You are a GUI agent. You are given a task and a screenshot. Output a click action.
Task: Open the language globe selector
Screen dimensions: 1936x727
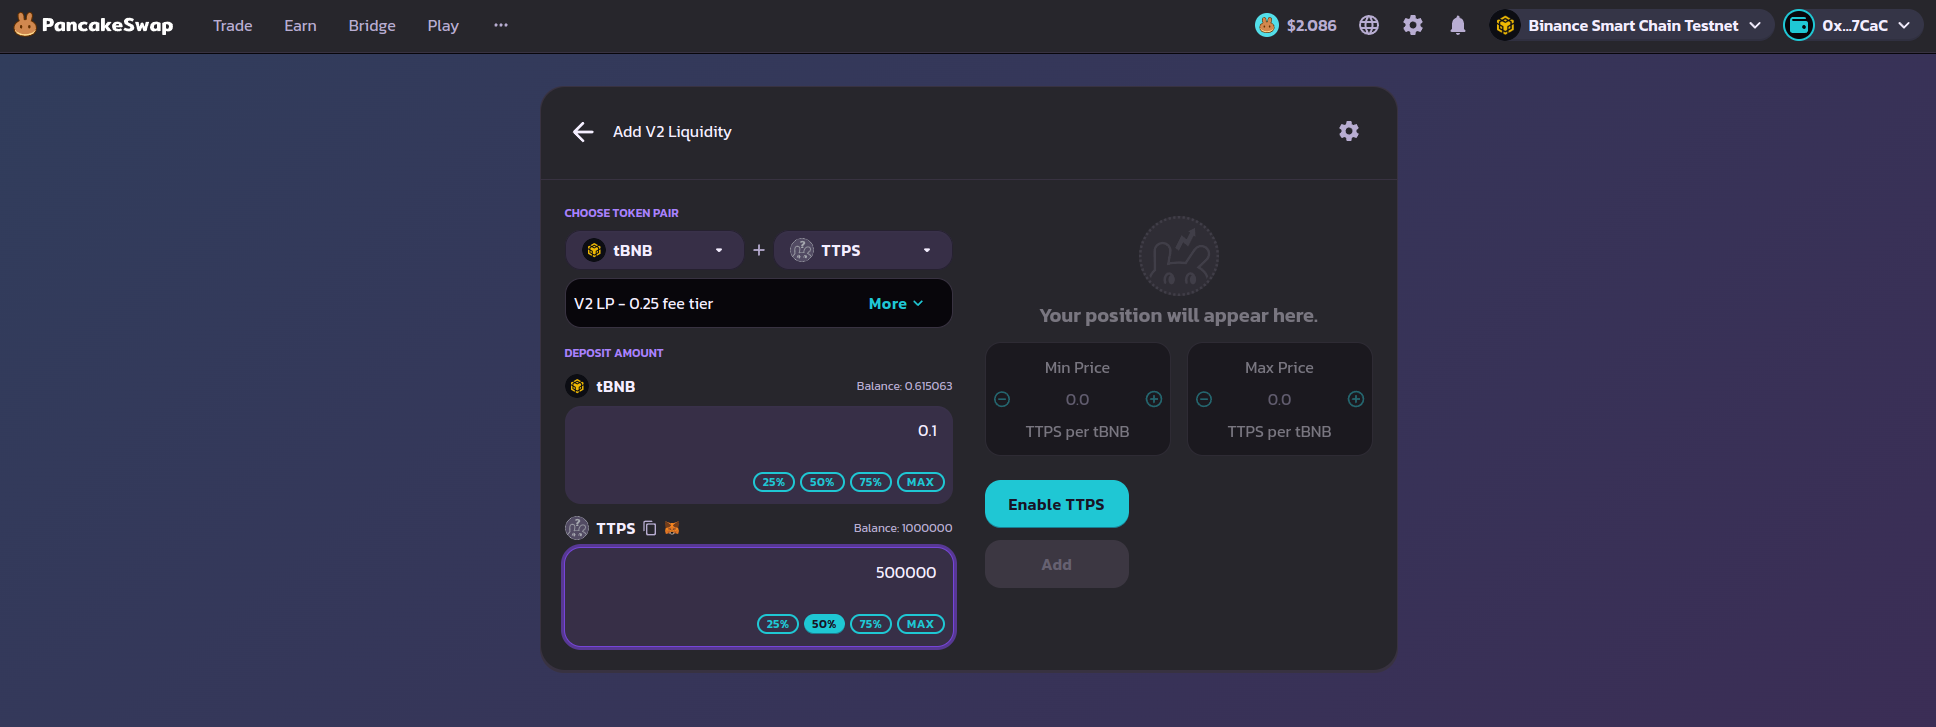1369,25
